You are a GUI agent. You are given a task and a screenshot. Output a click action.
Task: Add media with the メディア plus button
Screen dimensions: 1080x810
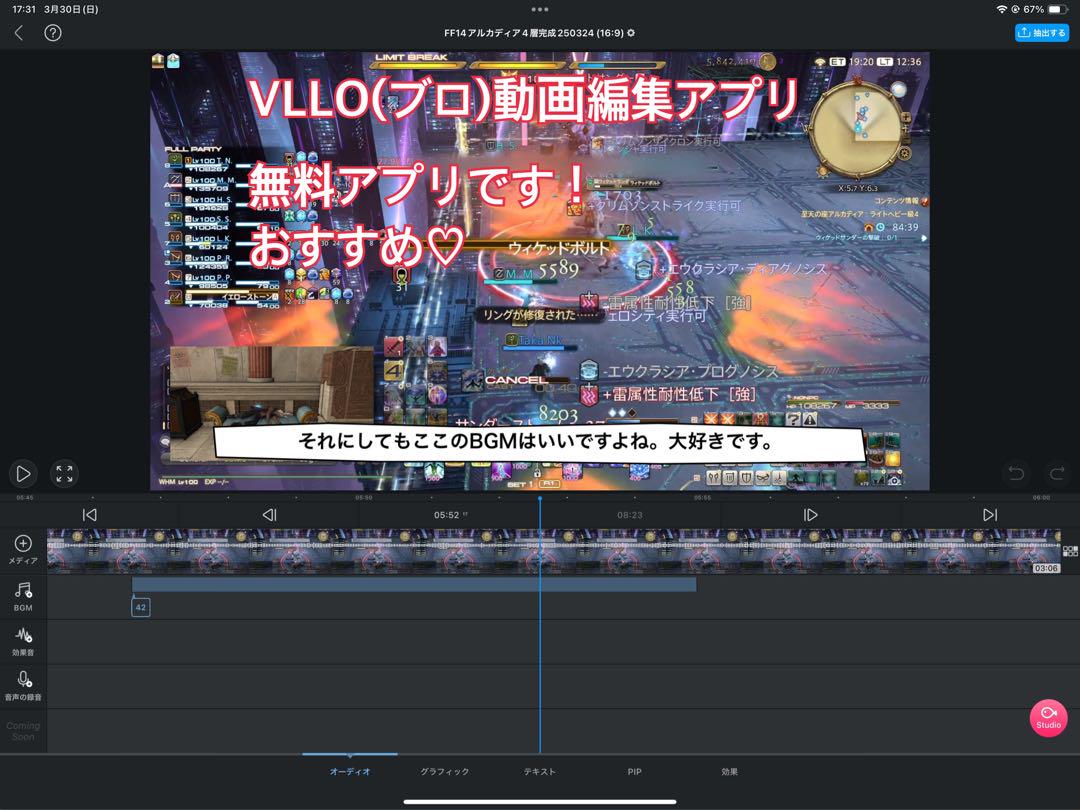(23, 550)
